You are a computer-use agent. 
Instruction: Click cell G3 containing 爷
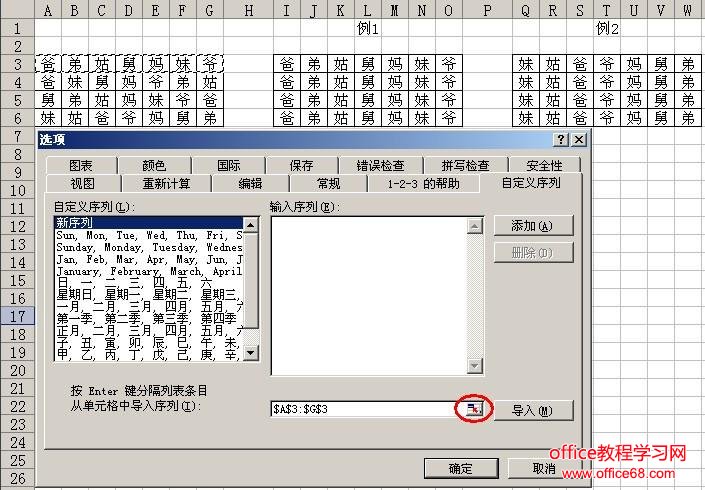(210, 64)
